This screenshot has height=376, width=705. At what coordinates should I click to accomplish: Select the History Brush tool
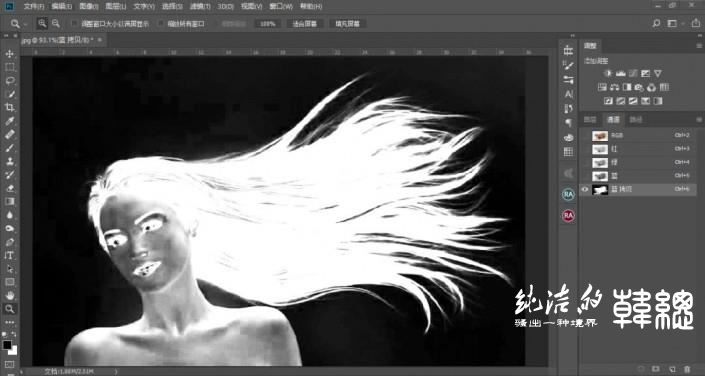pyautogui.click(x=9, y=175)
